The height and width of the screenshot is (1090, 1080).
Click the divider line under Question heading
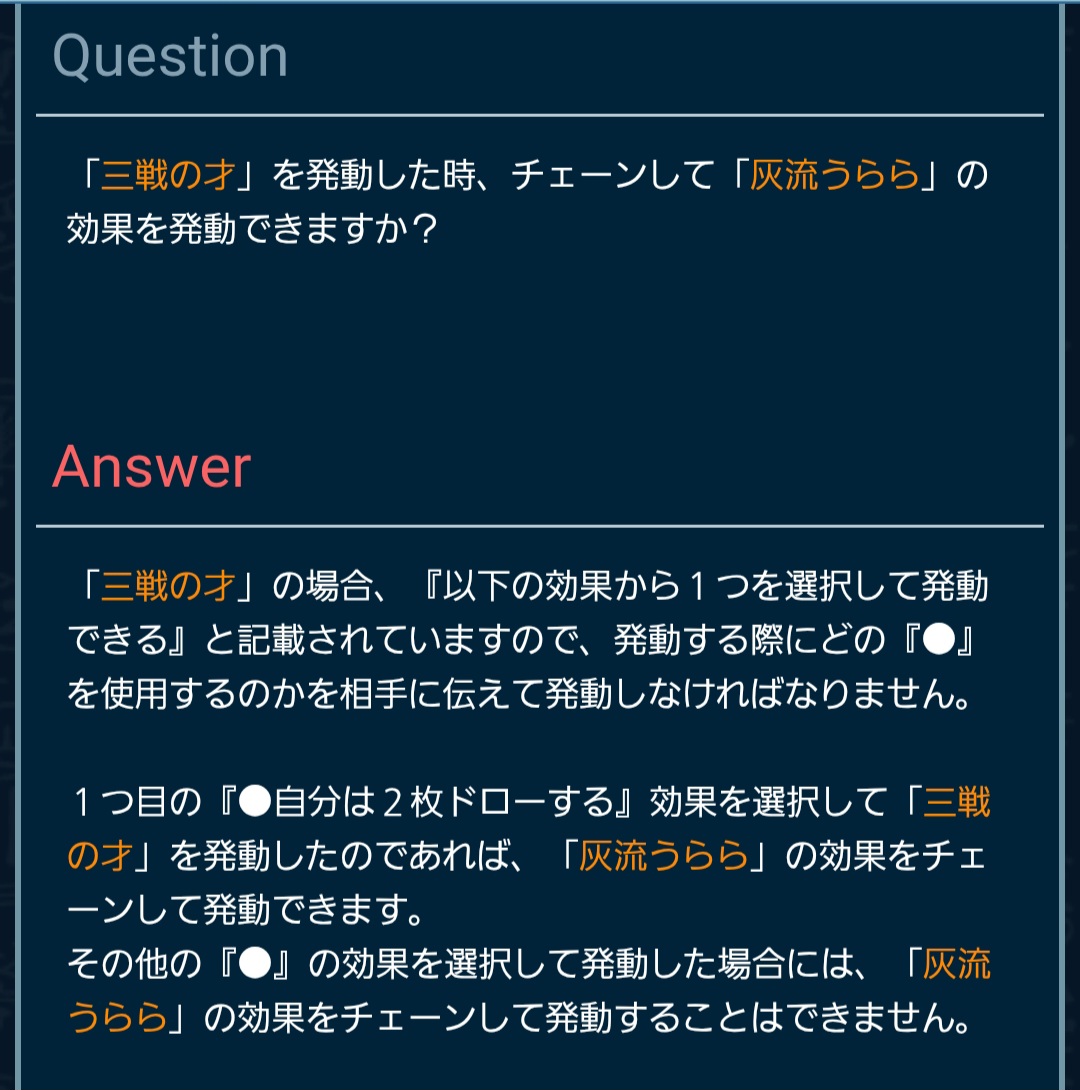click(540, 116)
